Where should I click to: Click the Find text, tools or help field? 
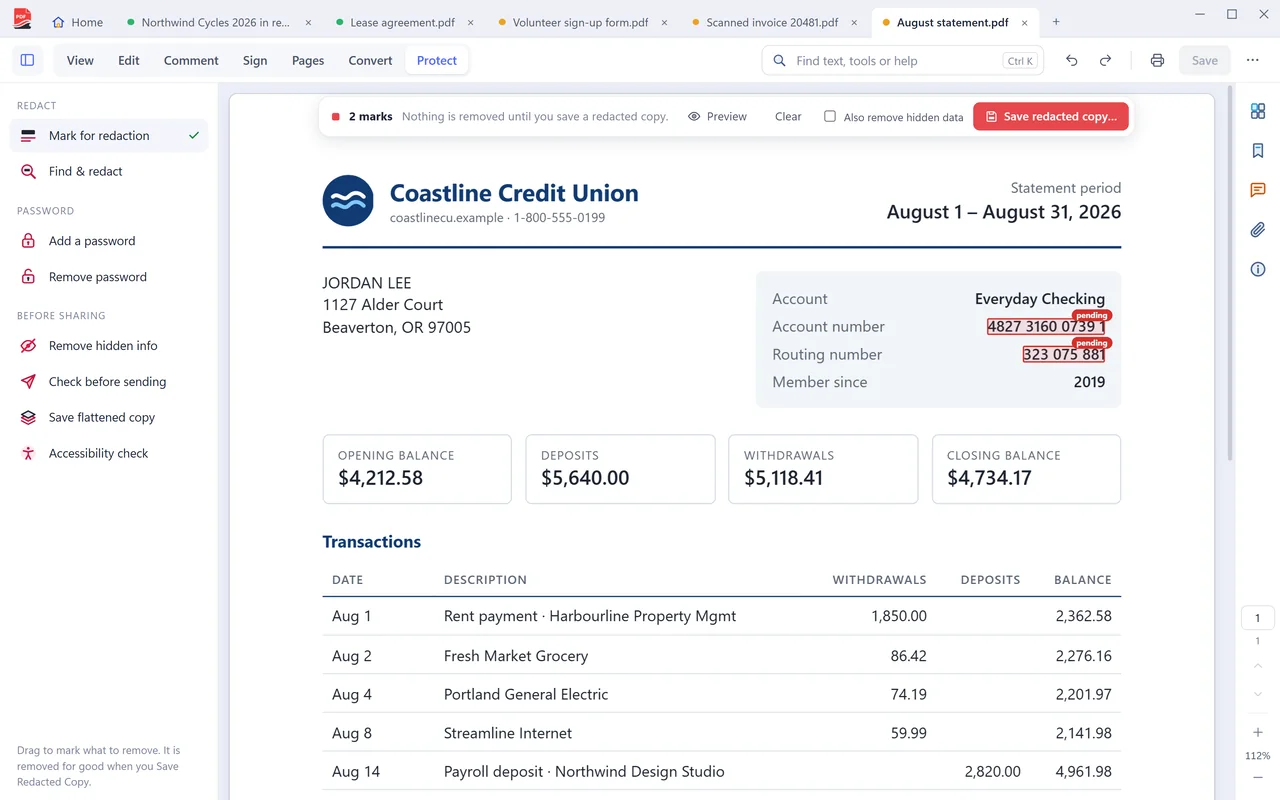(x=903, y=60)
